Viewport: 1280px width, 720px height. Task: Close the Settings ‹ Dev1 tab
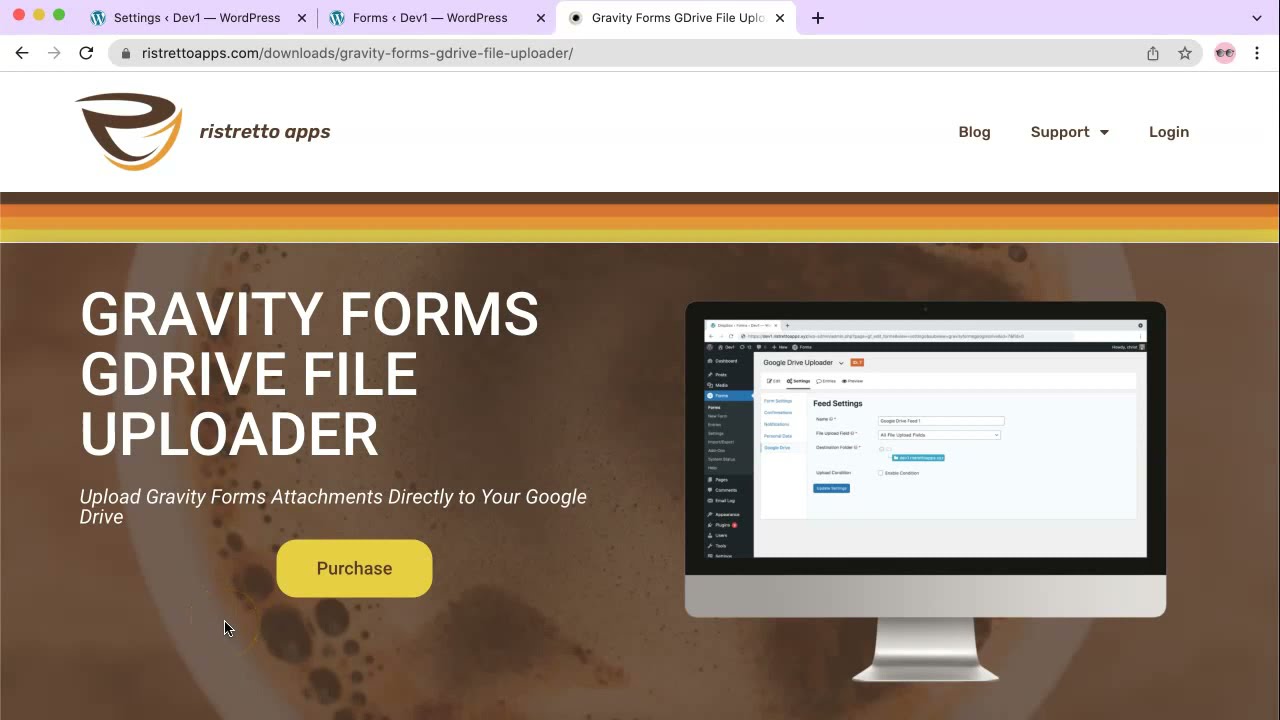[x=302, y=18]
